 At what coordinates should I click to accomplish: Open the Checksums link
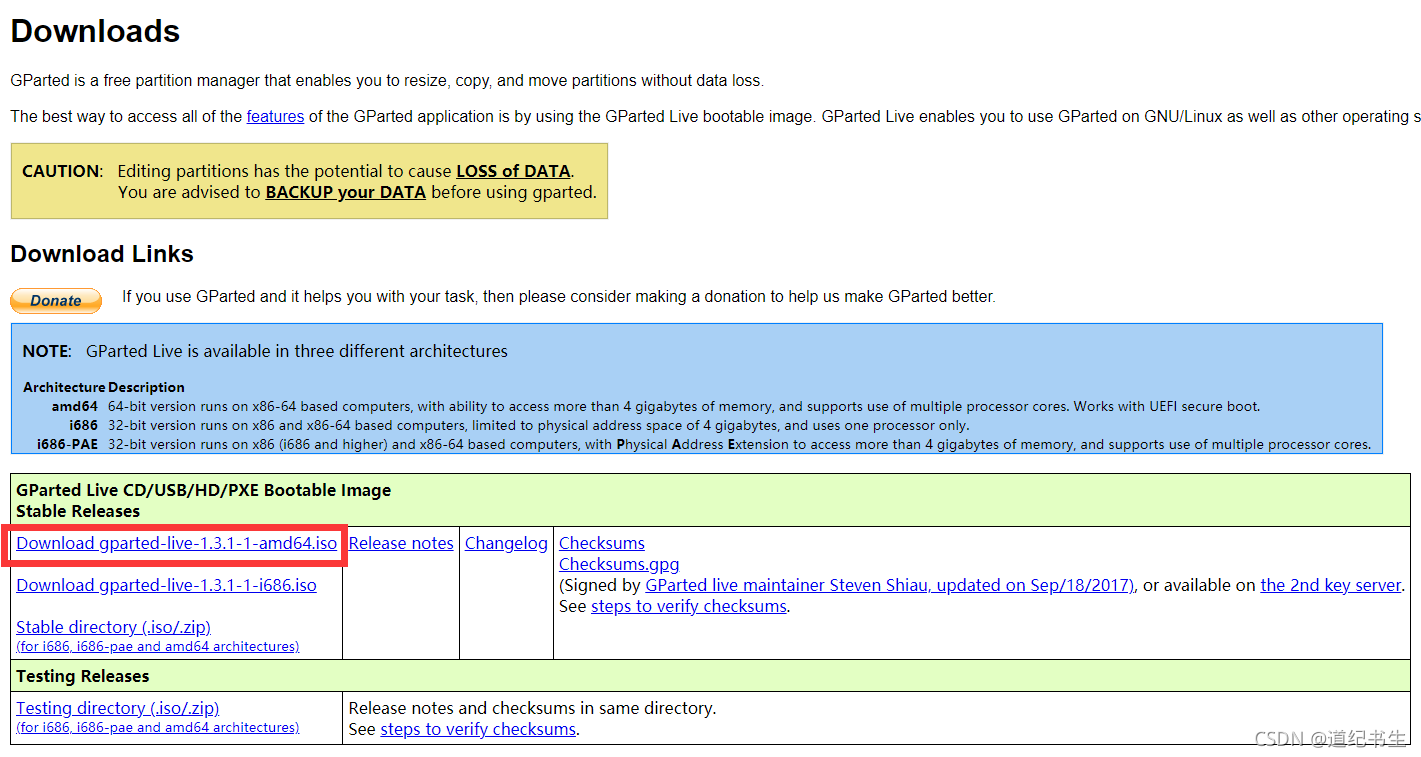602,543
